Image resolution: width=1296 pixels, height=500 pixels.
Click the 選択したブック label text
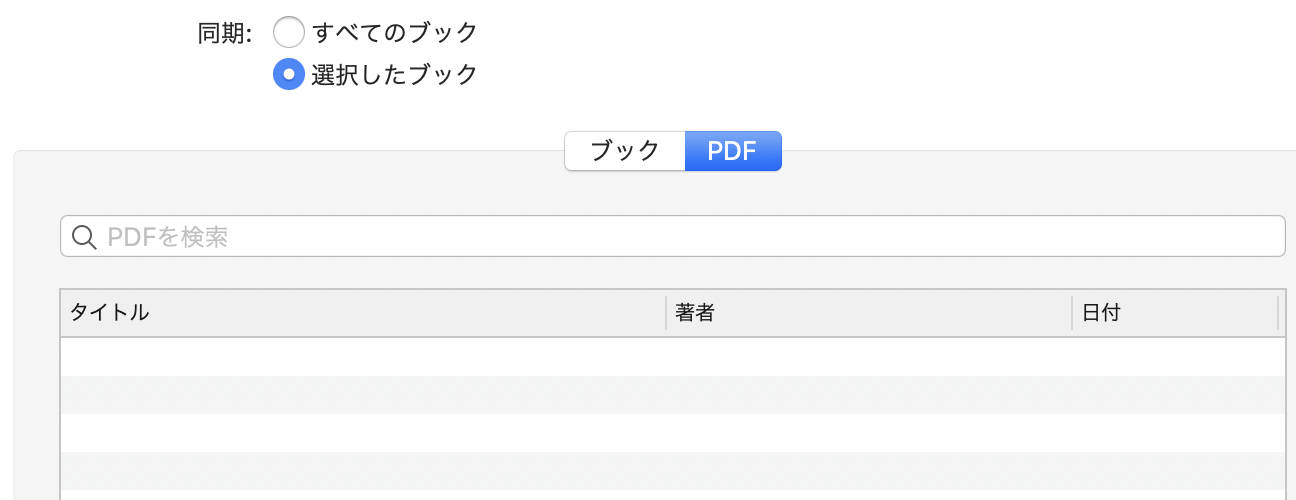point(395,75)
